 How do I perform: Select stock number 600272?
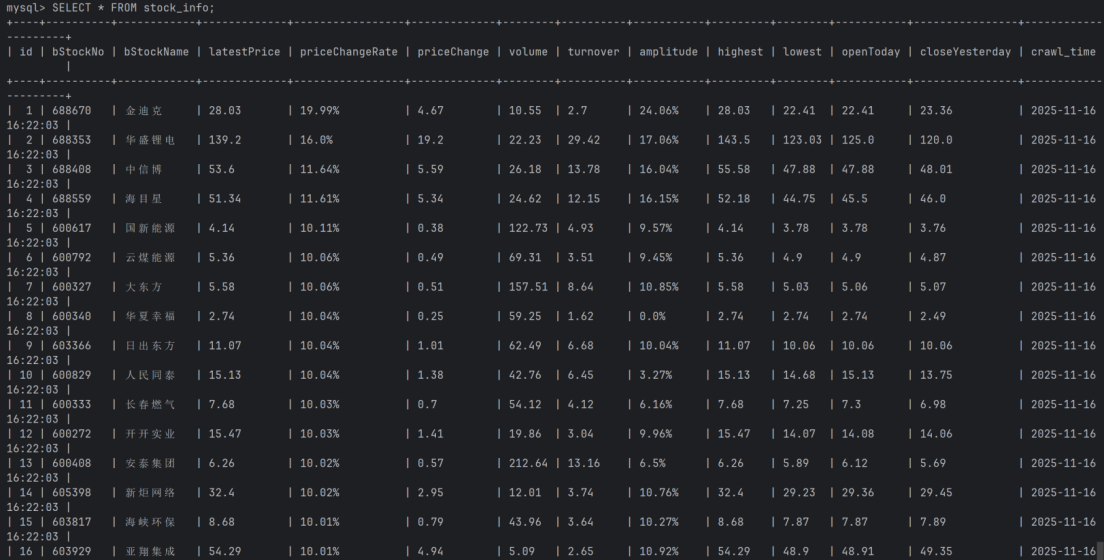71,434
